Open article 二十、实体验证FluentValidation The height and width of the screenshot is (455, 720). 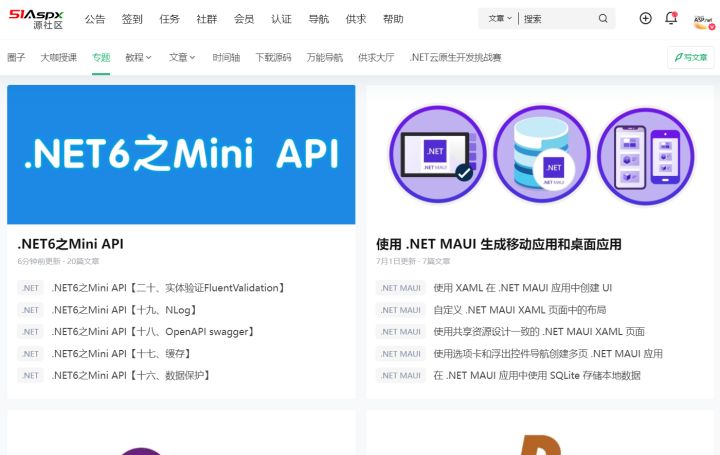point(169,288)
